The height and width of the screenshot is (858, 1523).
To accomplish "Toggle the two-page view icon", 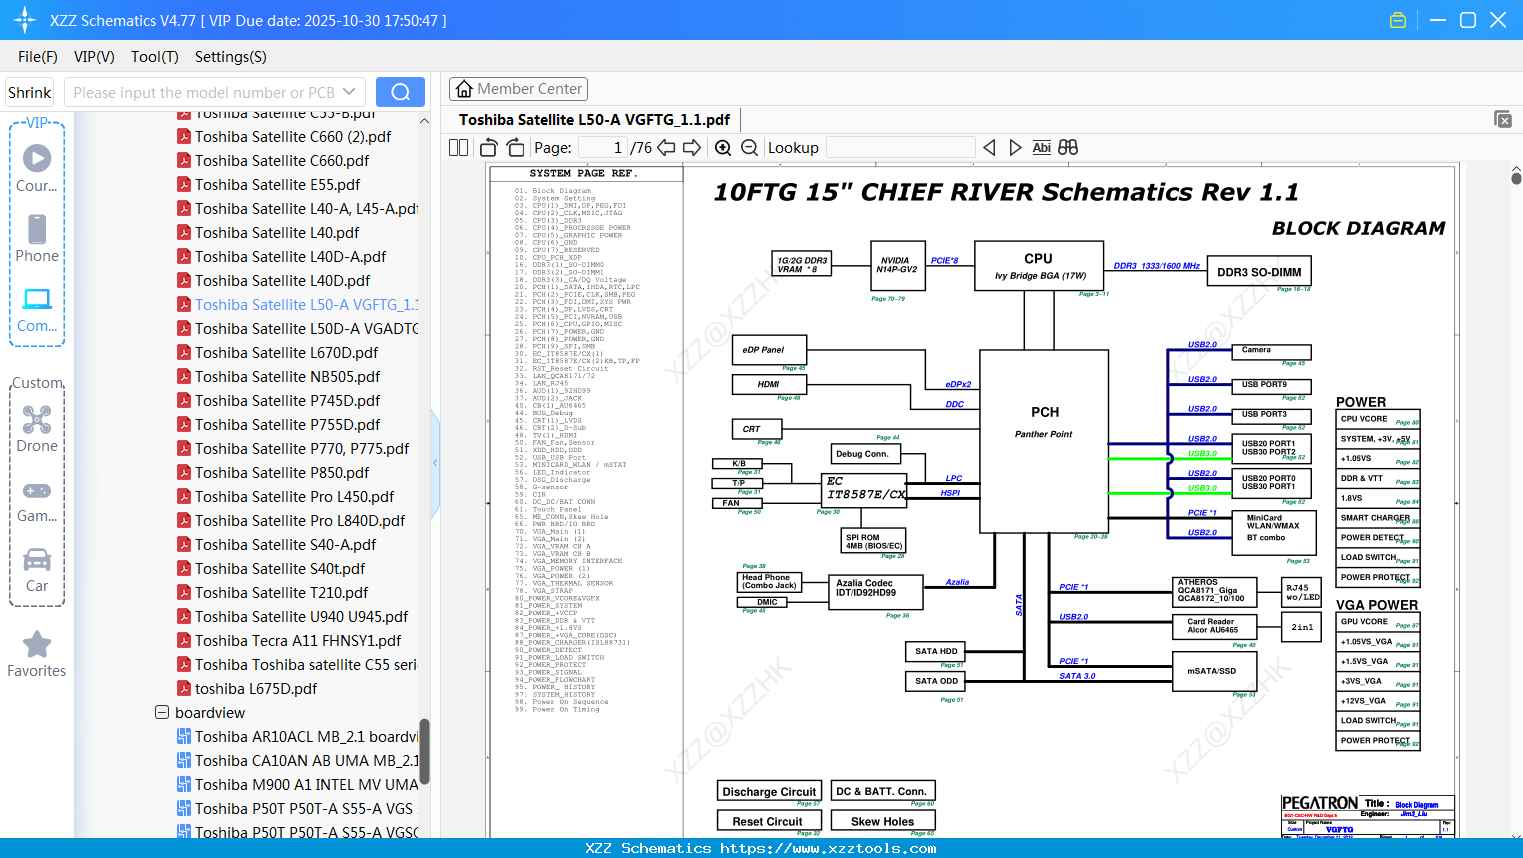I will click(x=458, y=148).
